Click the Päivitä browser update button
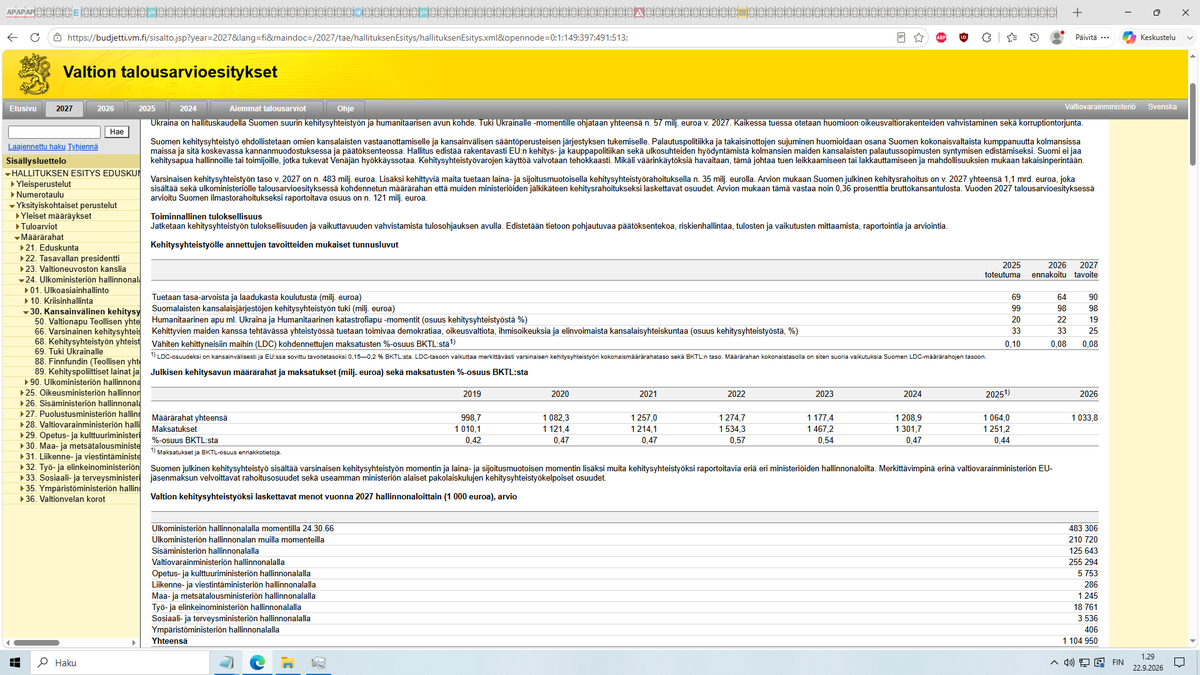The height and width of the screenshot is (675, 1200). coord(1091,37)
